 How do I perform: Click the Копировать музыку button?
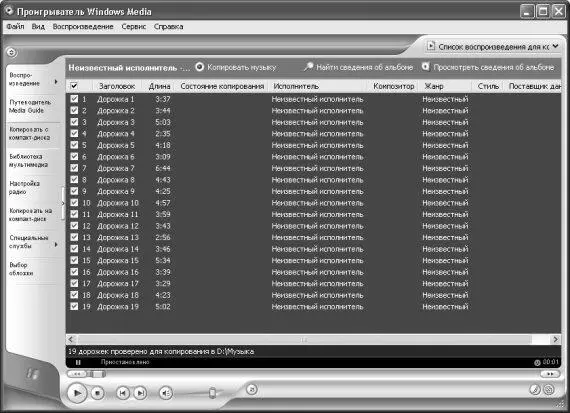point(236,67)
